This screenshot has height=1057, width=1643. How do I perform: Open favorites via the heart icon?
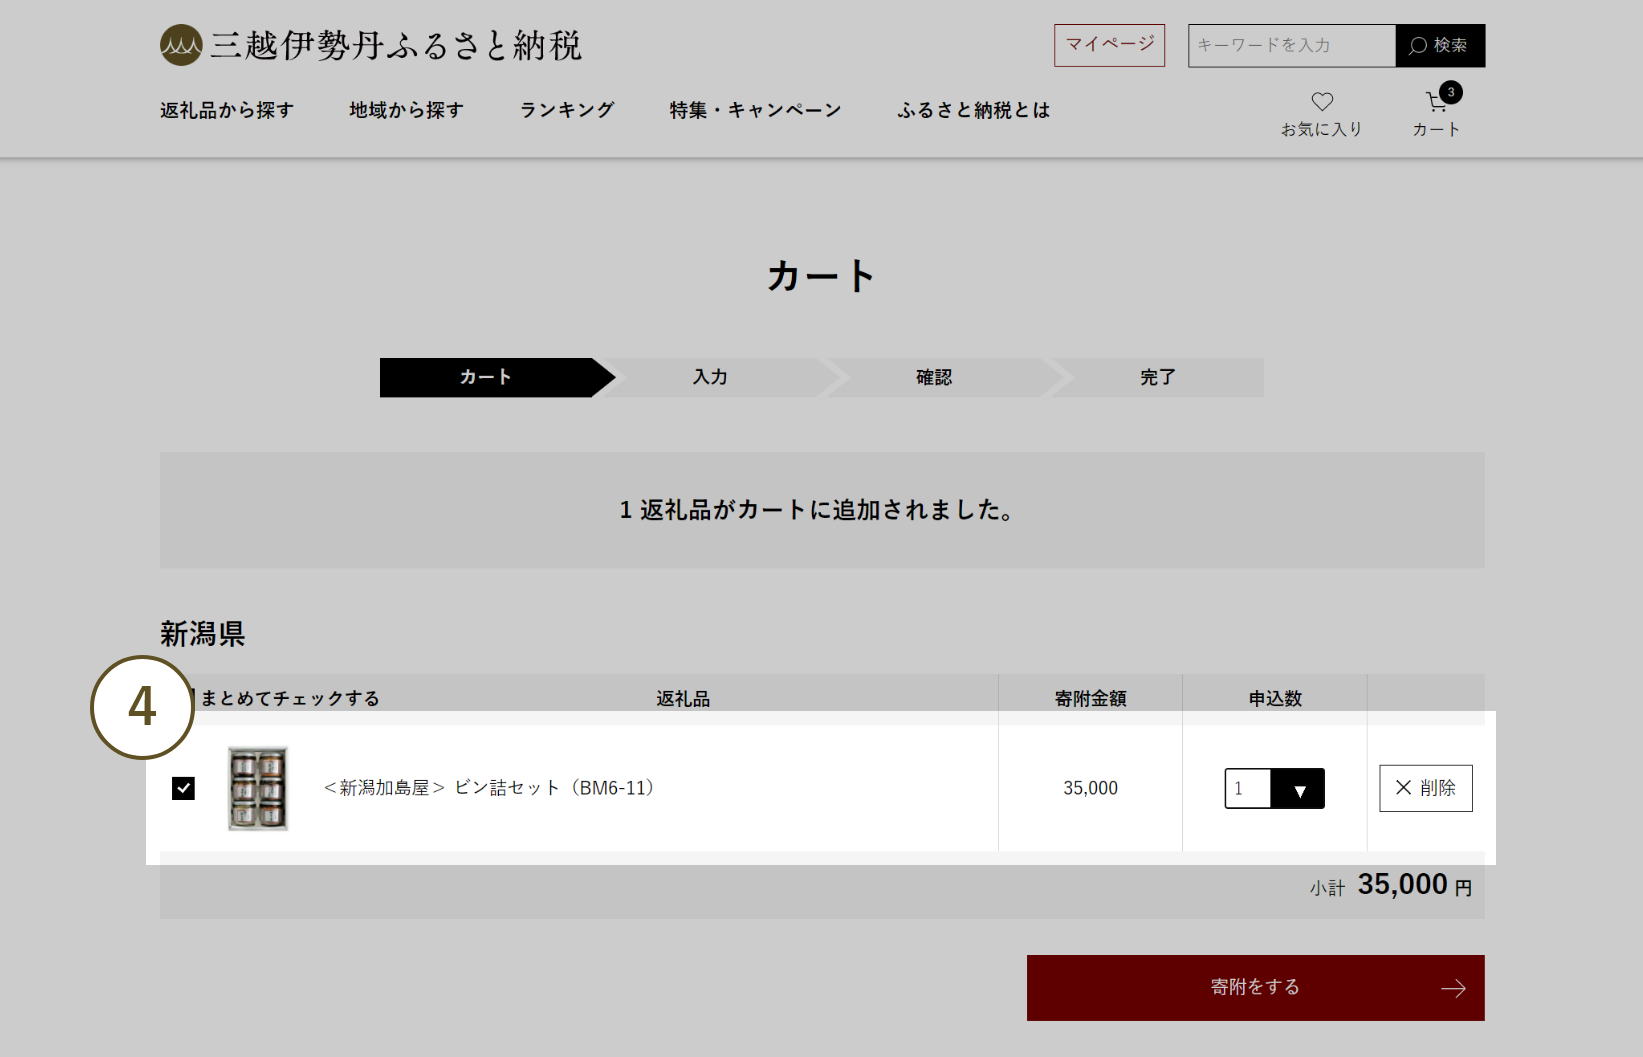click(x=1322, y=102)
